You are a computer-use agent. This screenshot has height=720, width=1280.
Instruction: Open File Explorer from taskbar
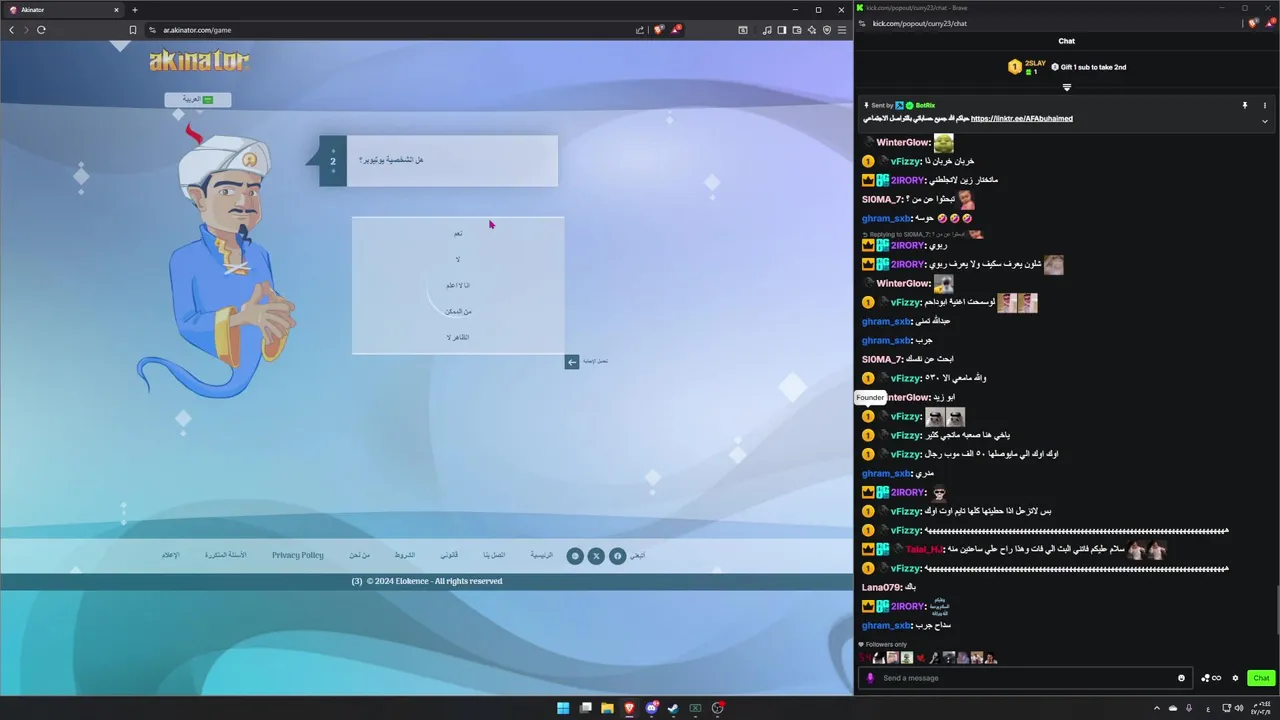coord(607,708)
